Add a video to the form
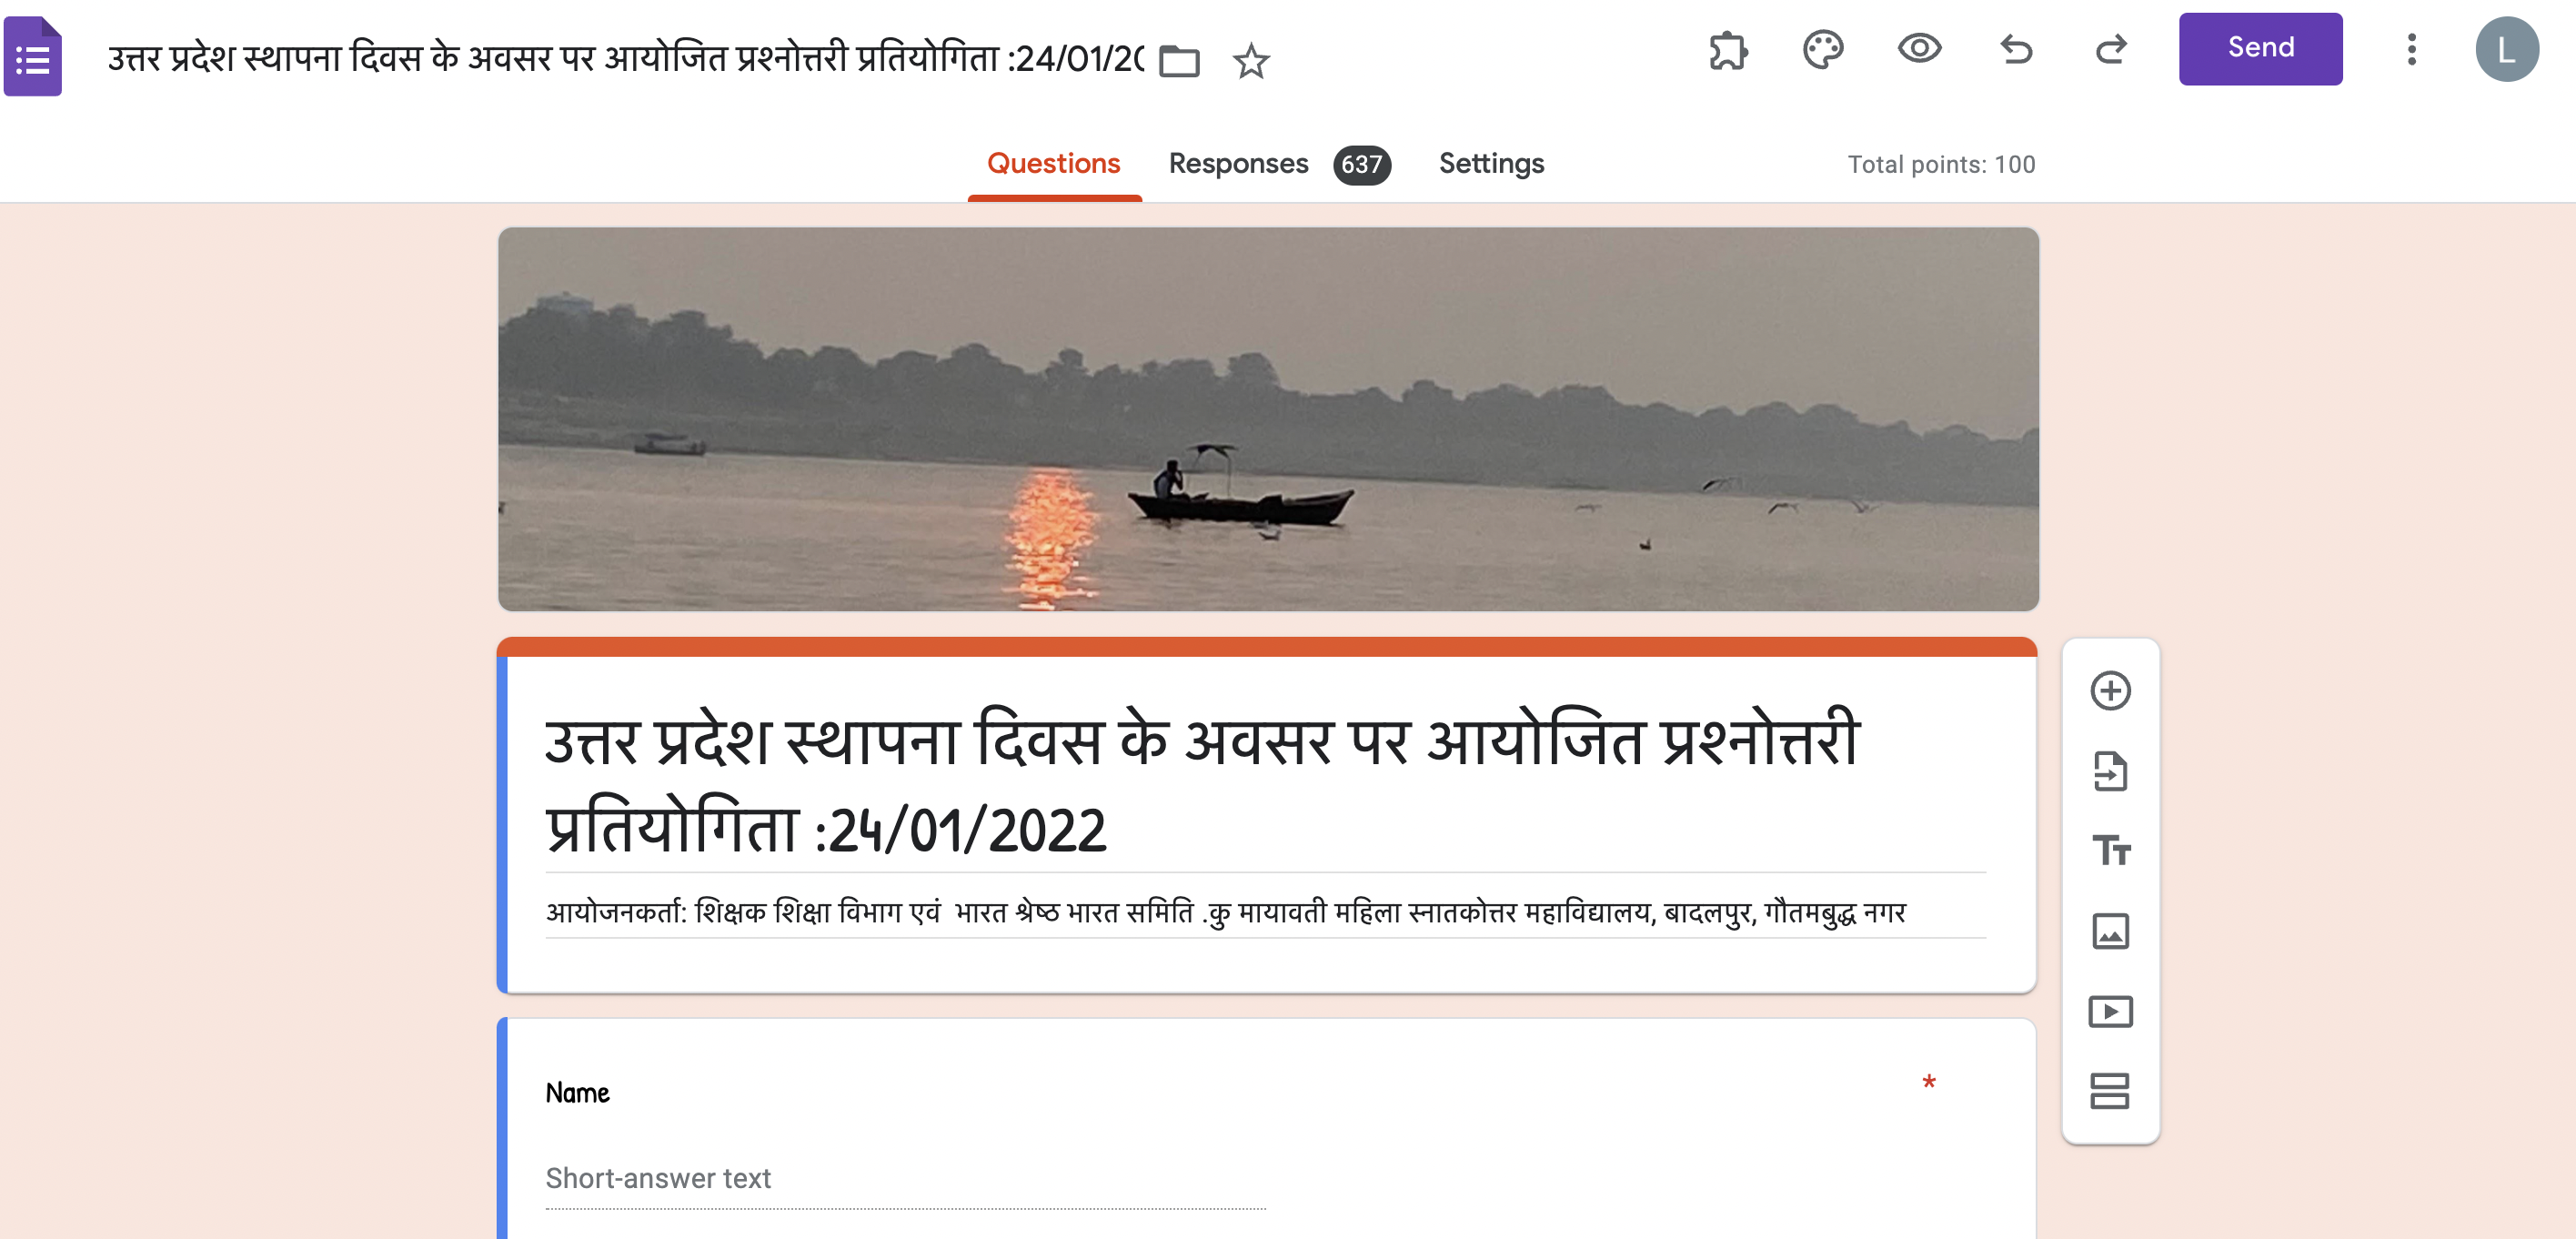Image resolution: width=2576 pixels, height=1239 pixels. (2110, 1011)
